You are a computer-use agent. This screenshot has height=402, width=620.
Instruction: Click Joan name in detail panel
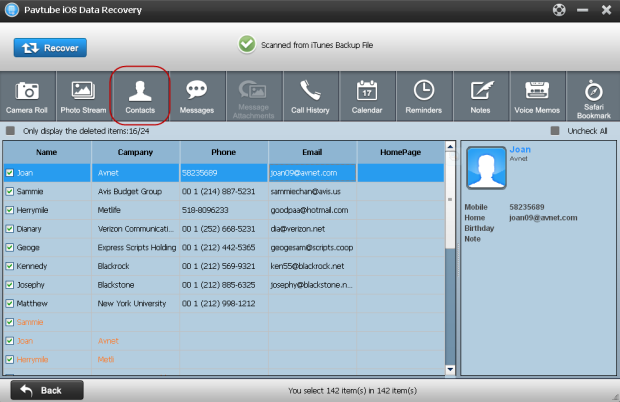520,149
